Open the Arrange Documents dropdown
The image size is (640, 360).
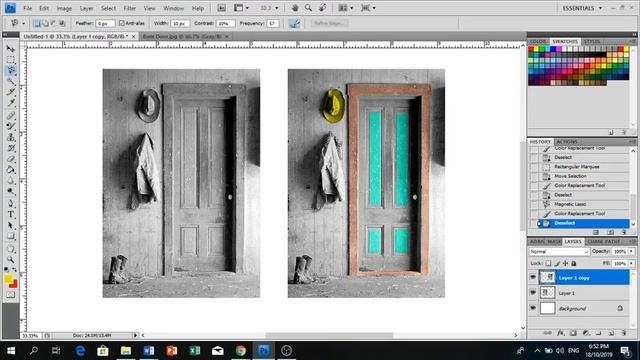point(346,8)
